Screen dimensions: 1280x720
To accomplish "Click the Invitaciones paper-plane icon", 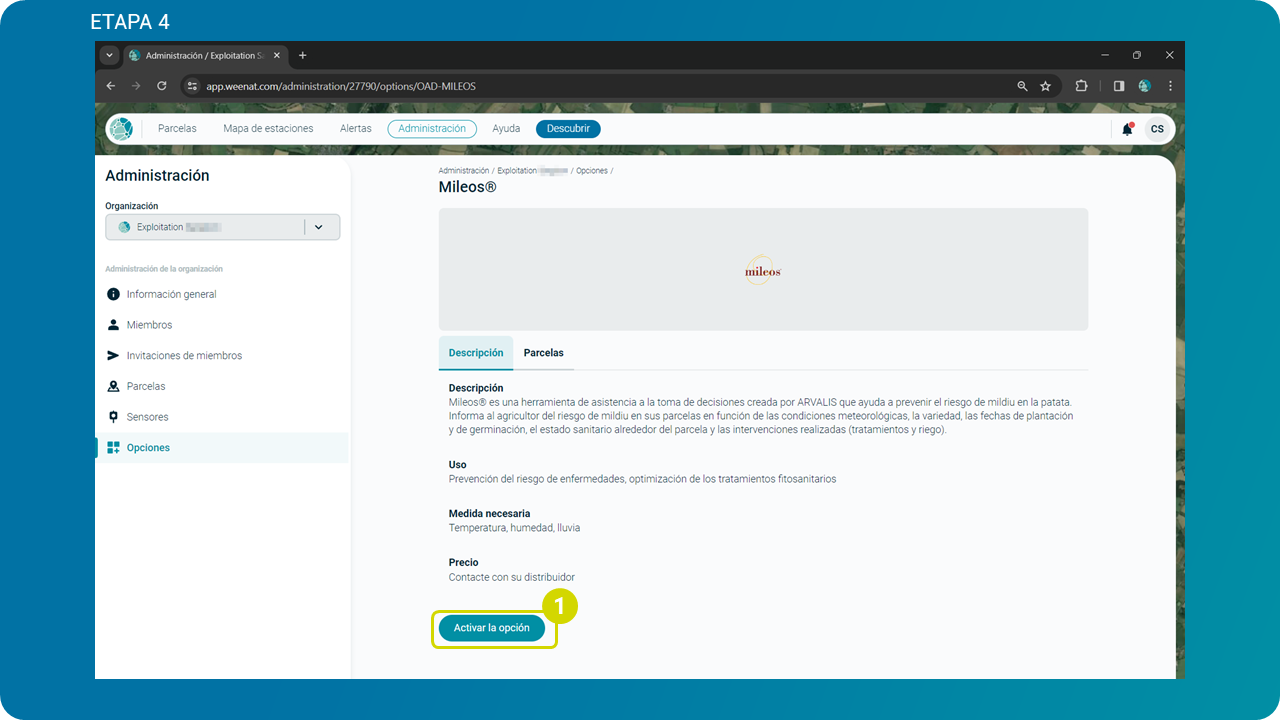I will tap(113, 356).
